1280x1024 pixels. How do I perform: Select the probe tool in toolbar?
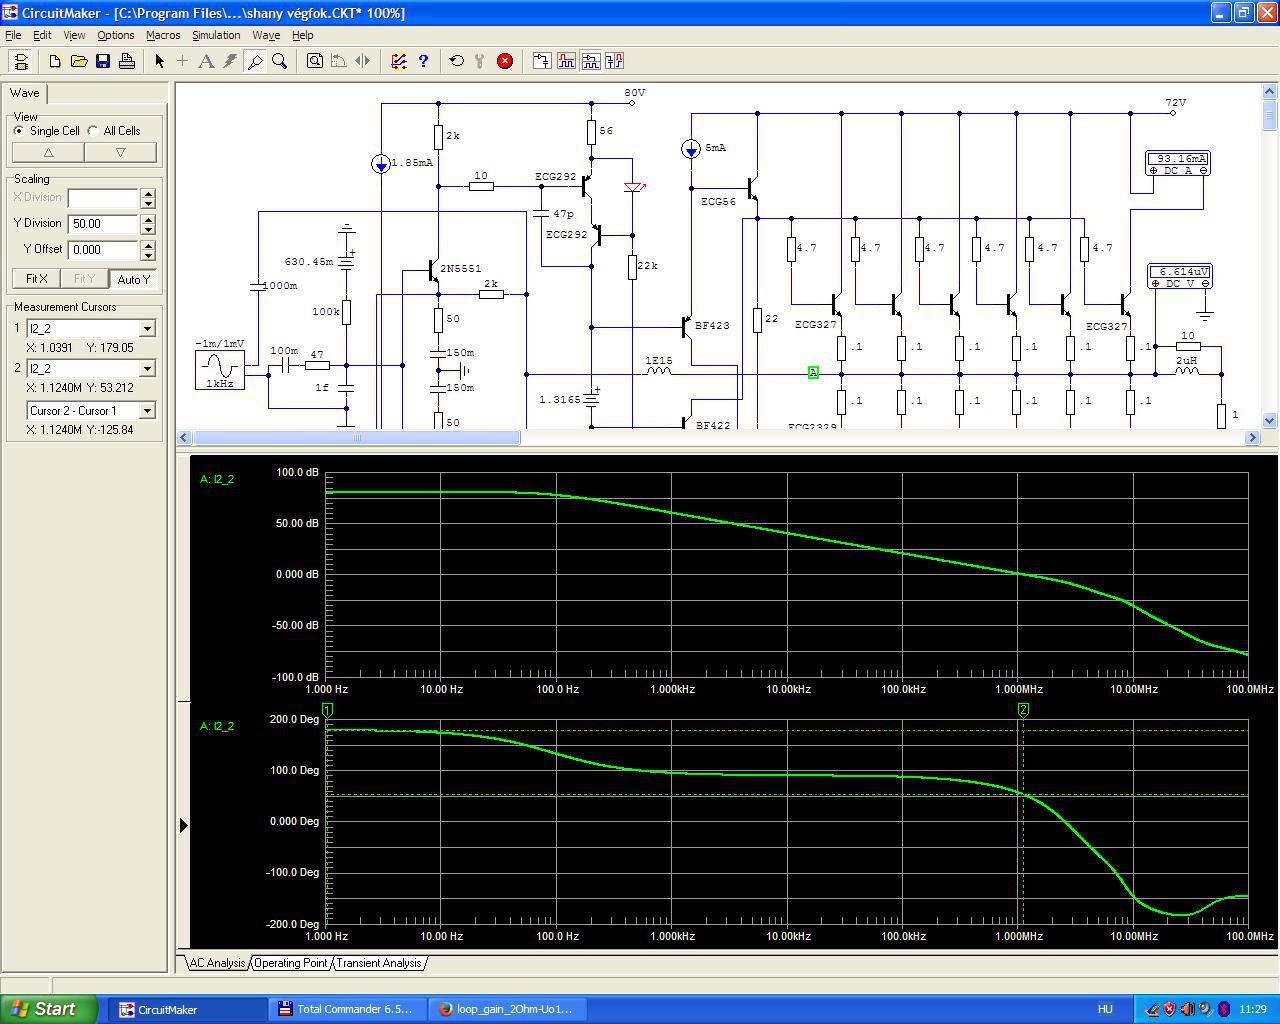click(x=255, y=61)
